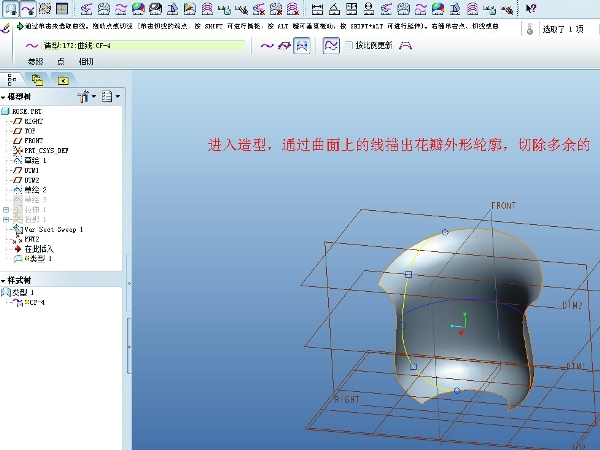Collapse the 样式树 panel header
The image size is (600, 450).
(x=4, y=280)
